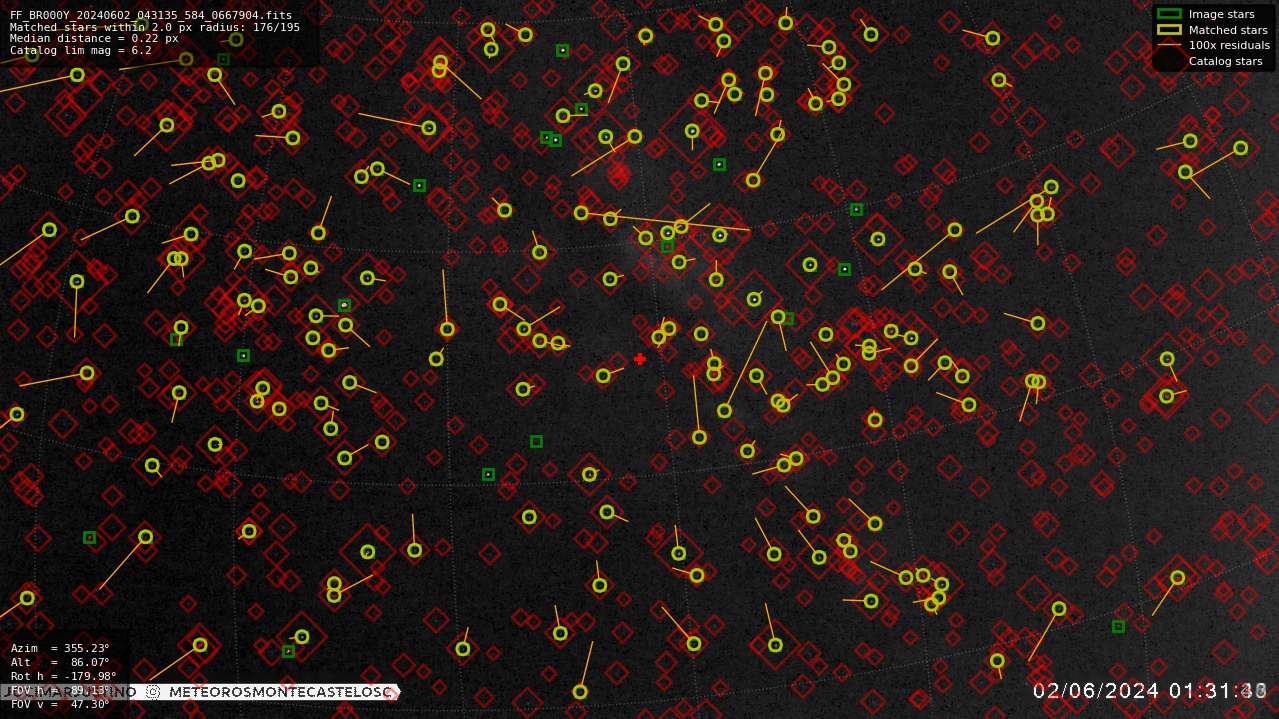Image resolution: width=1279 pixels, height=719 pixels.
Task: Click the 'FOV v = 47.30°' readout
Action: 60,704
